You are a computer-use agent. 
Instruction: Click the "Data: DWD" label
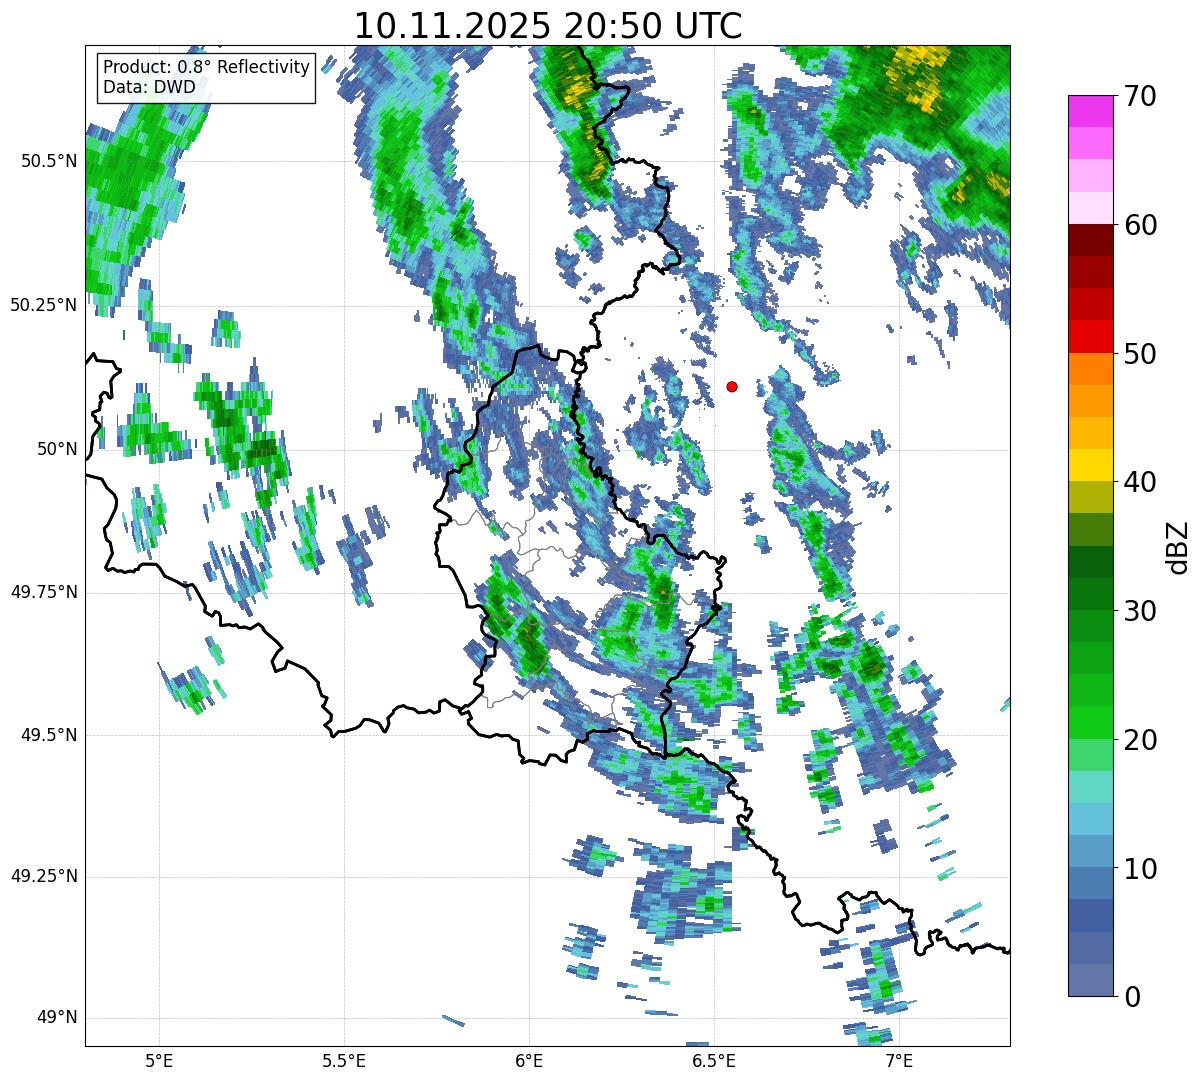pos(150,87)
